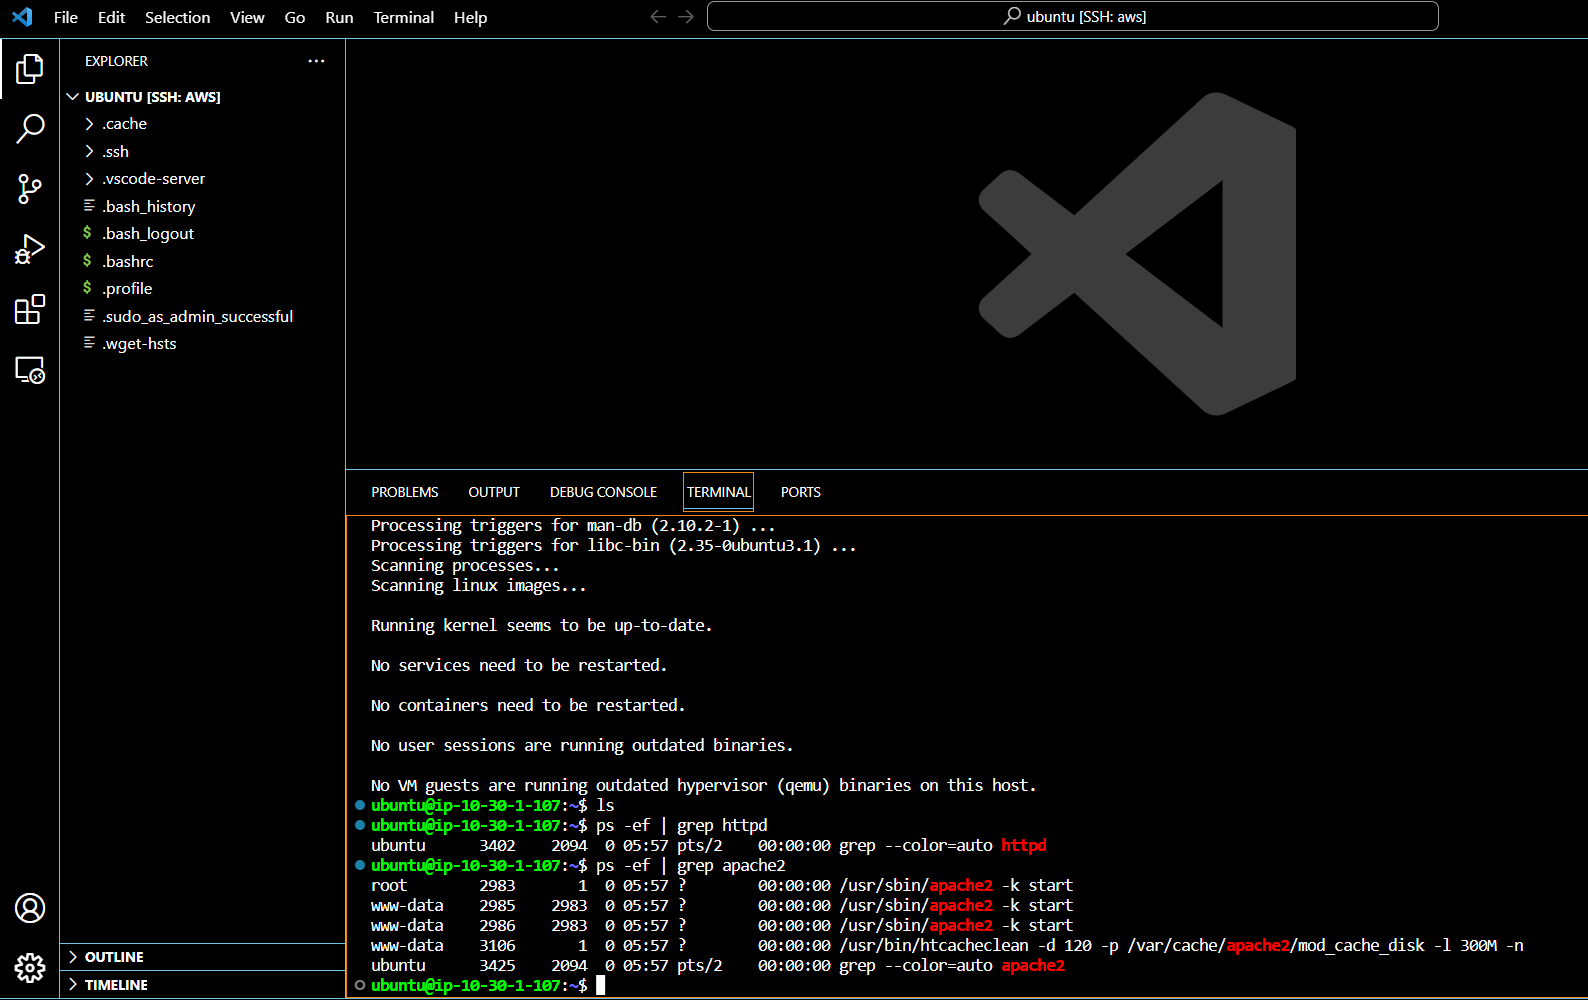Image resolution: width=1588 pixels, height=1000 pixels.
Task: Open the Help menu
Action: coord(470,17)
